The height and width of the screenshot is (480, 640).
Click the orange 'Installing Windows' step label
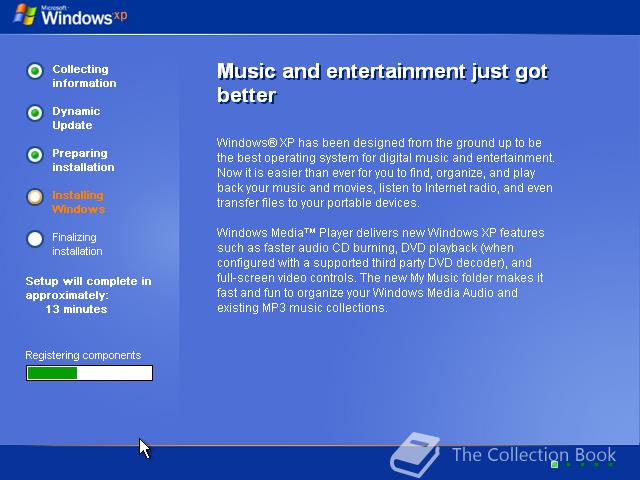78,202
